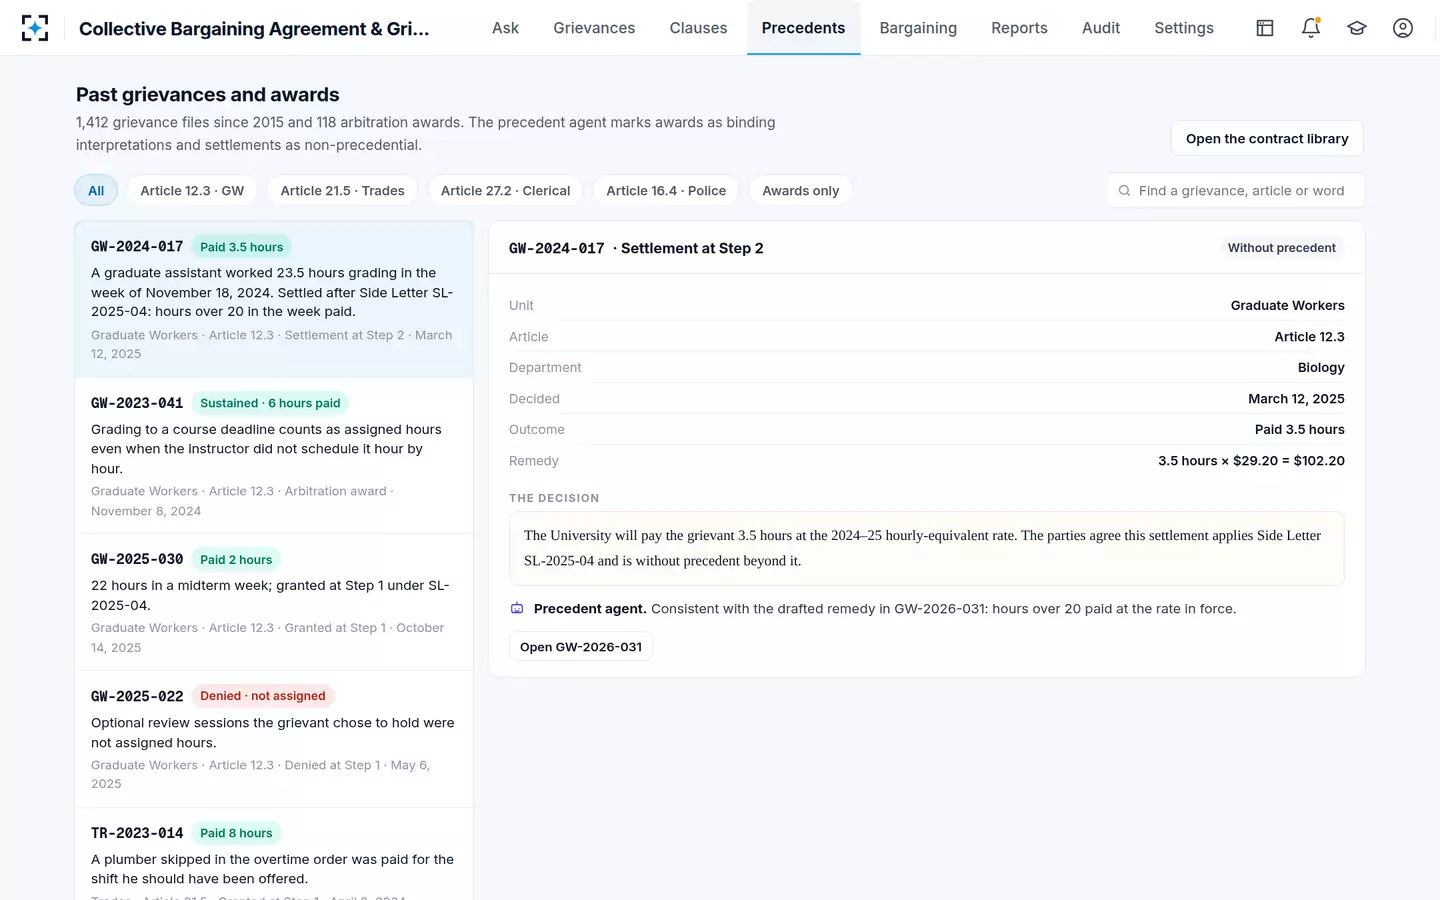Click the Paid 8 hours badge
The height and width of the screenshot is (900, 1440).
(236, 833)
